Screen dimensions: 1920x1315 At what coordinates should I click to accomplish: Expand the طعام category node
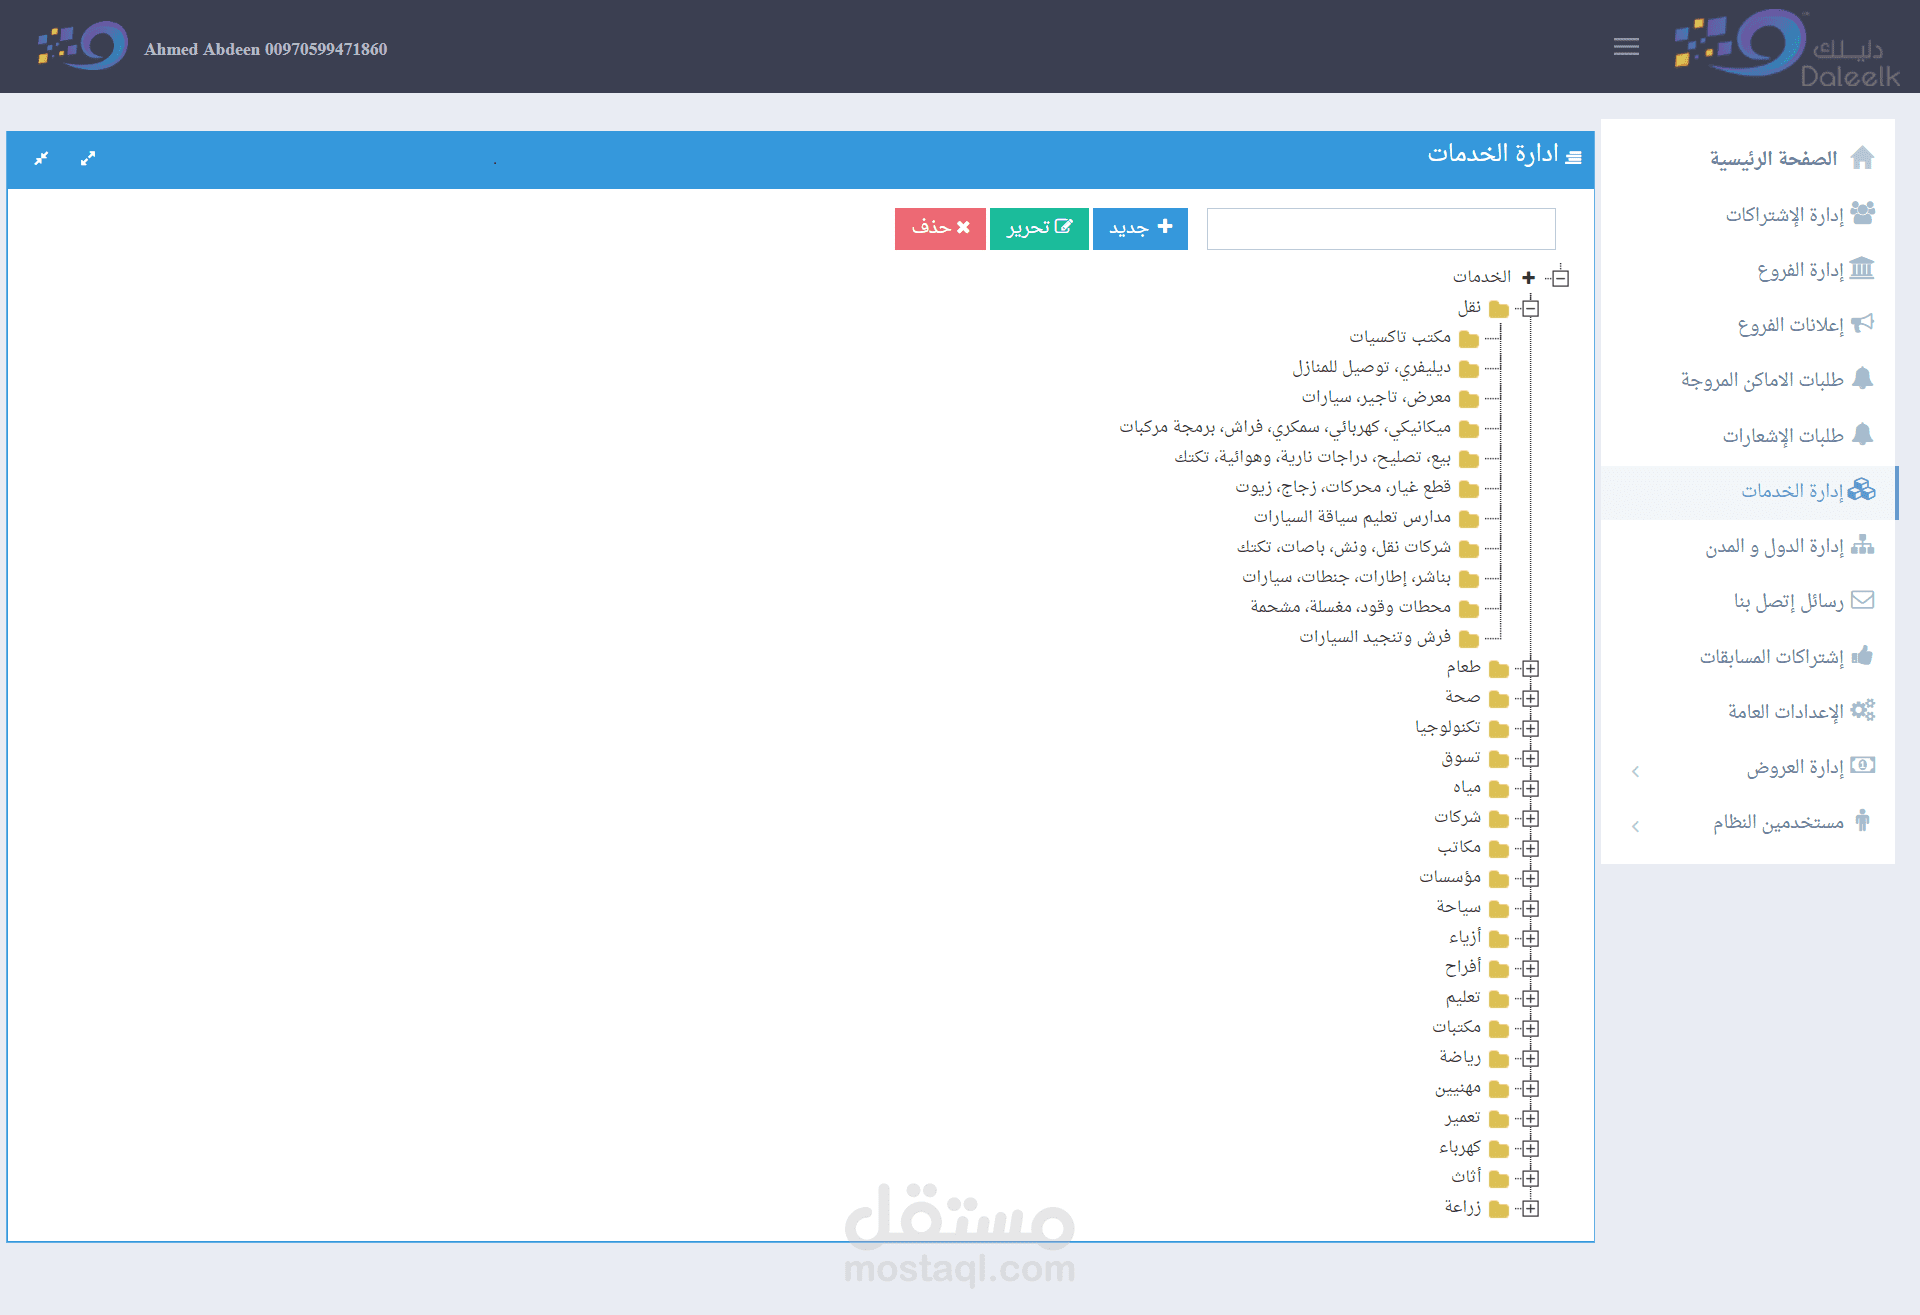point(1530,668)
